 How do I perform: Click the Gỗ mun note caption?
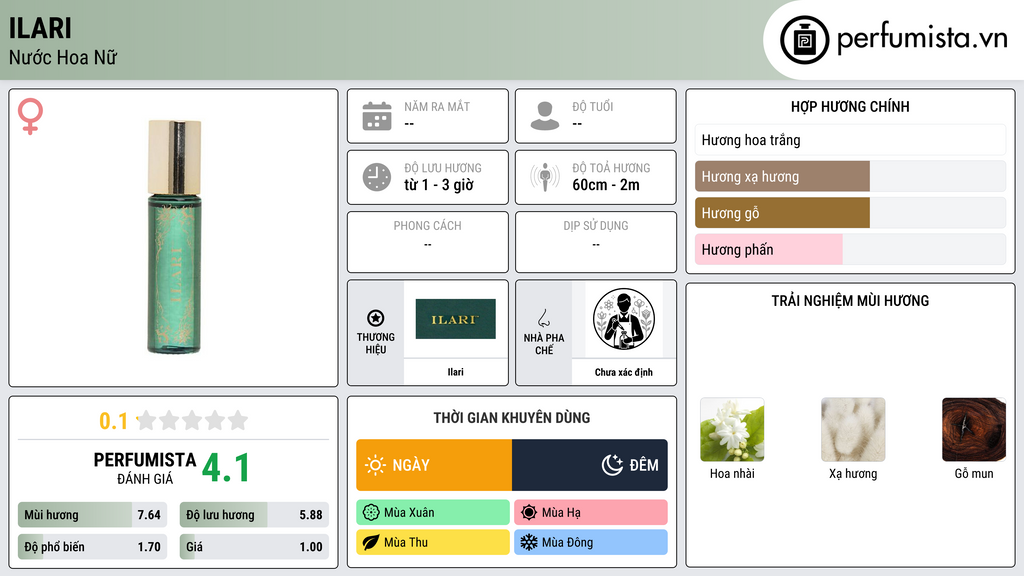tap(974, 473)
